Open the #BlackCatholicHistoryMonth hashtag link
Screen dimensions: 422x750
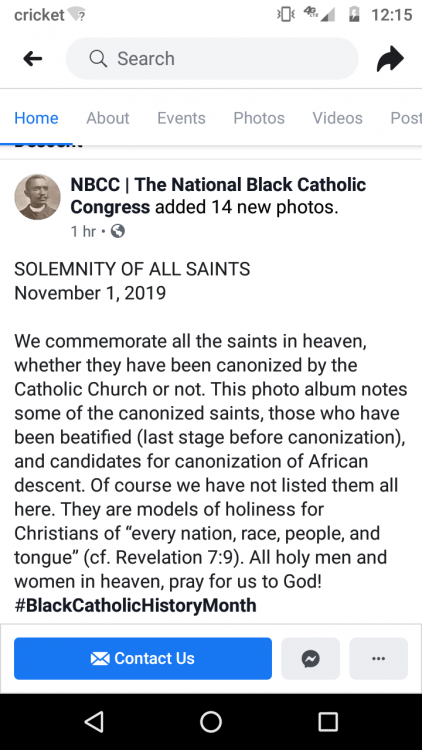[135, 606]
